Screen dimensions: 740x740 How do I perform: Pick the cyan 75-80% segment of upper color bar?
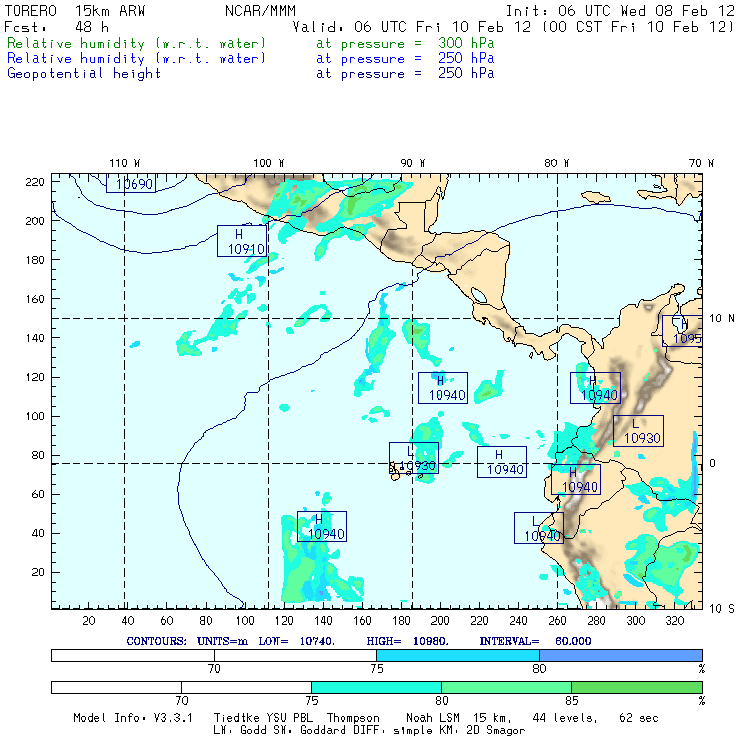point(458,654)
